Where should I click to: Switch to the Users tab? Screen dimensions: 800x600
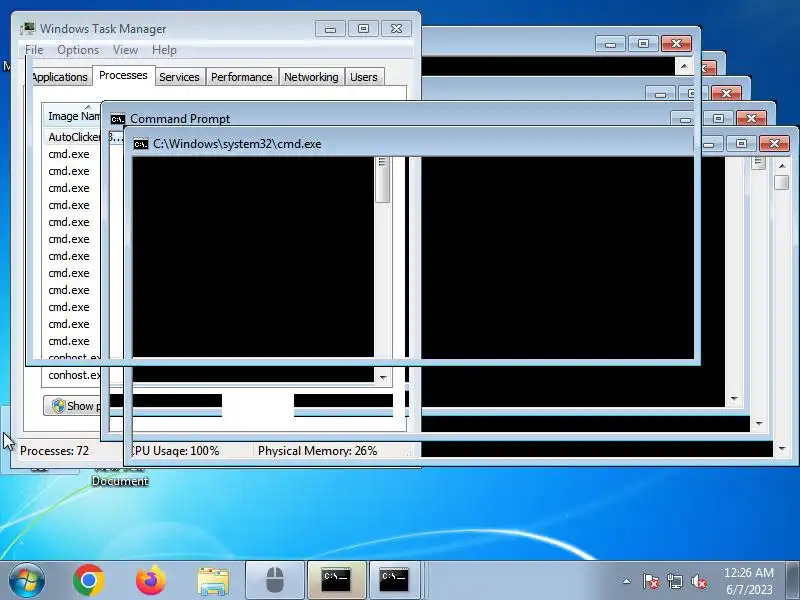364,77
